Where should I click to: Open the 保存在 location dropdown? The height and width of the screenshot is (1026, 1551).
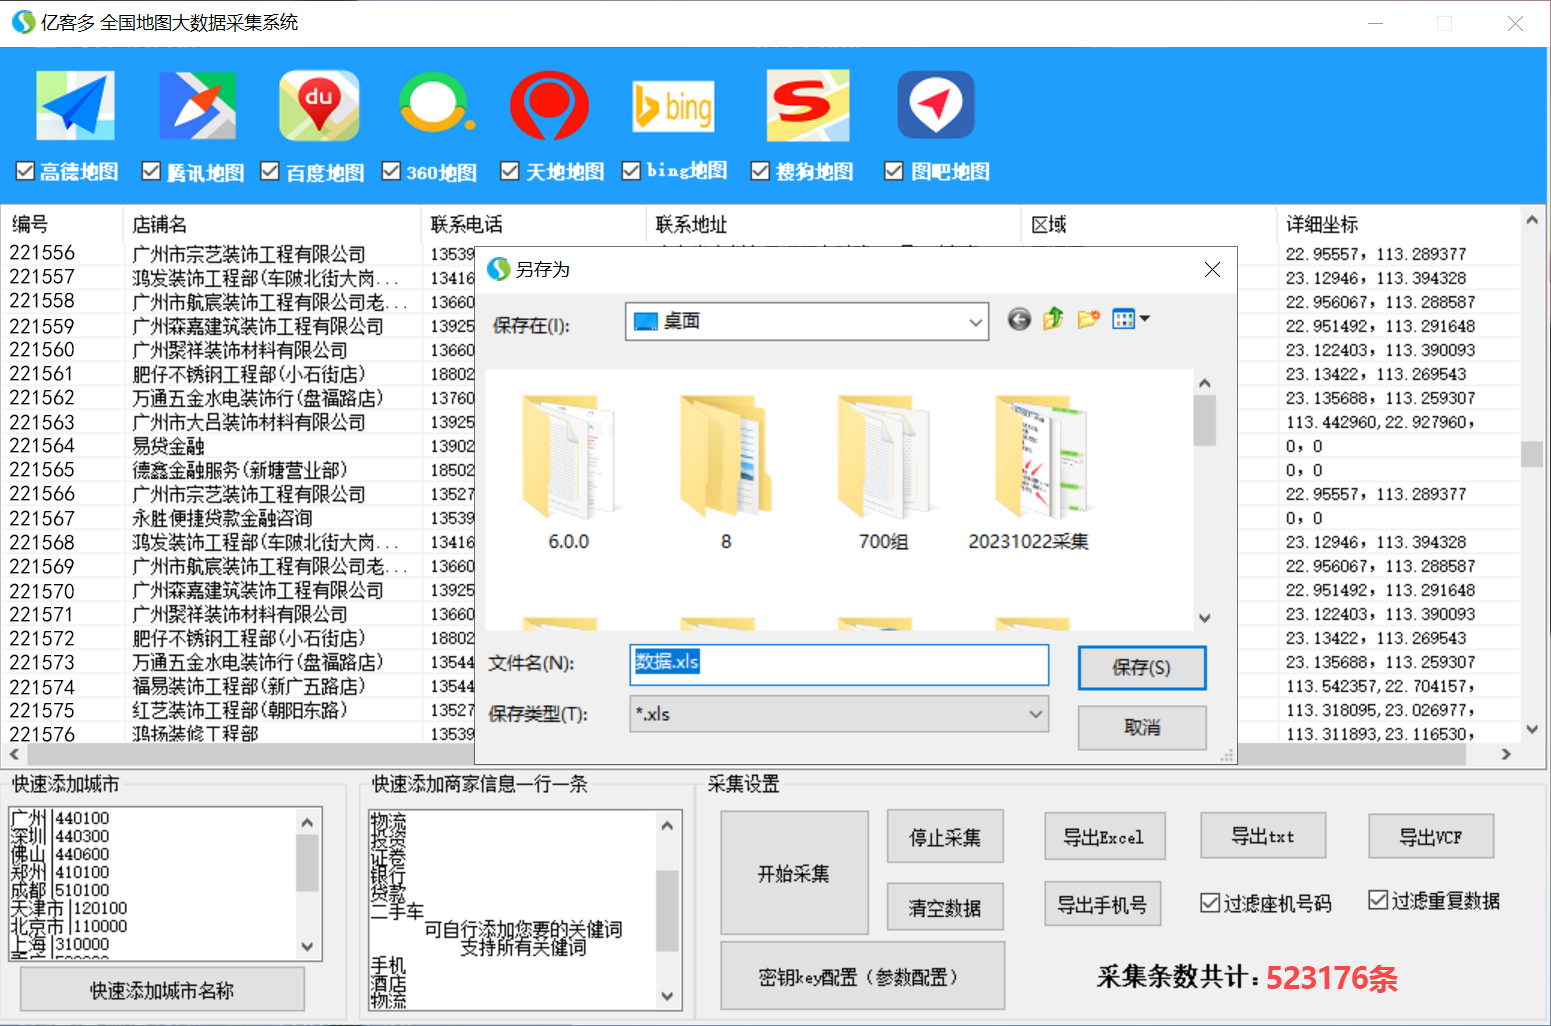point(975,321)
